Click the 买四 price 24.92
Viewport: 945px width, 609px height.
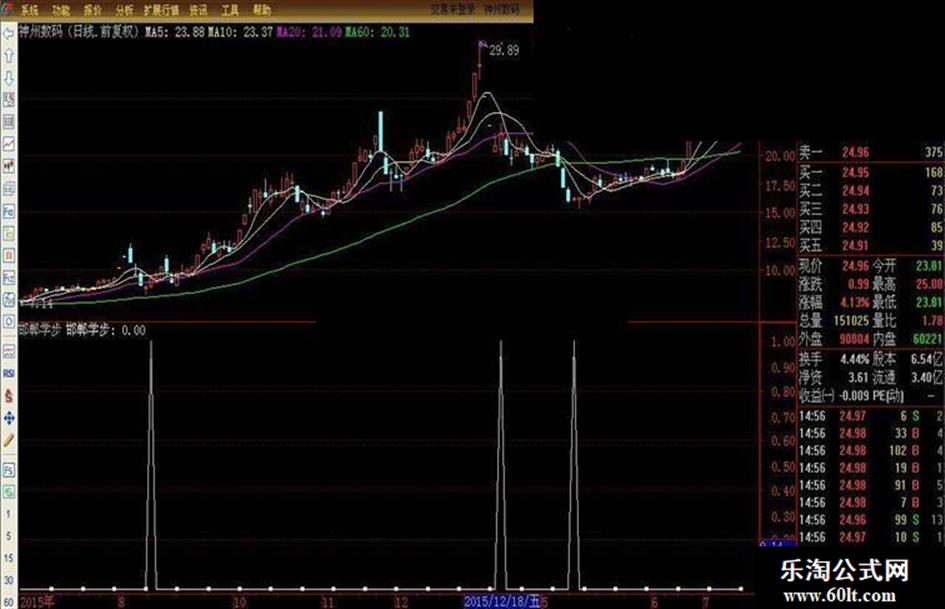click(x=855, y=227)
